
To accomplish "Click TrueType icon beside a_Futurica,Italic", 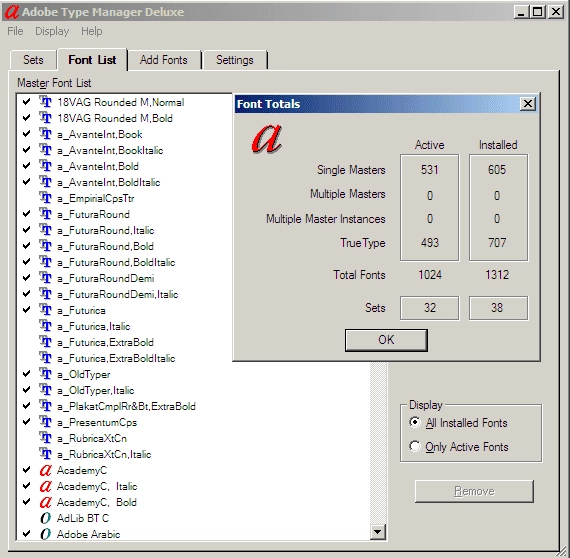I will [x=45, y=326].
